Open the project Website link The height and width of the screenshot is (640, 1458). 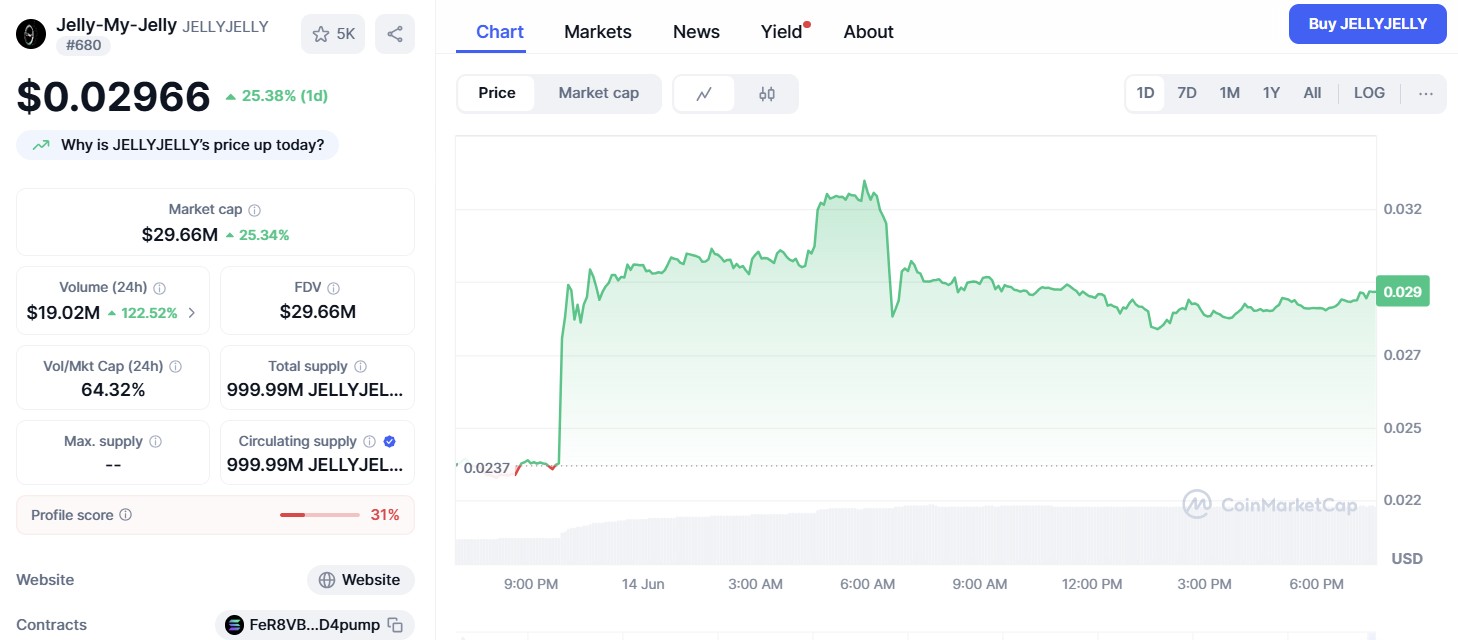click(360, 580)
